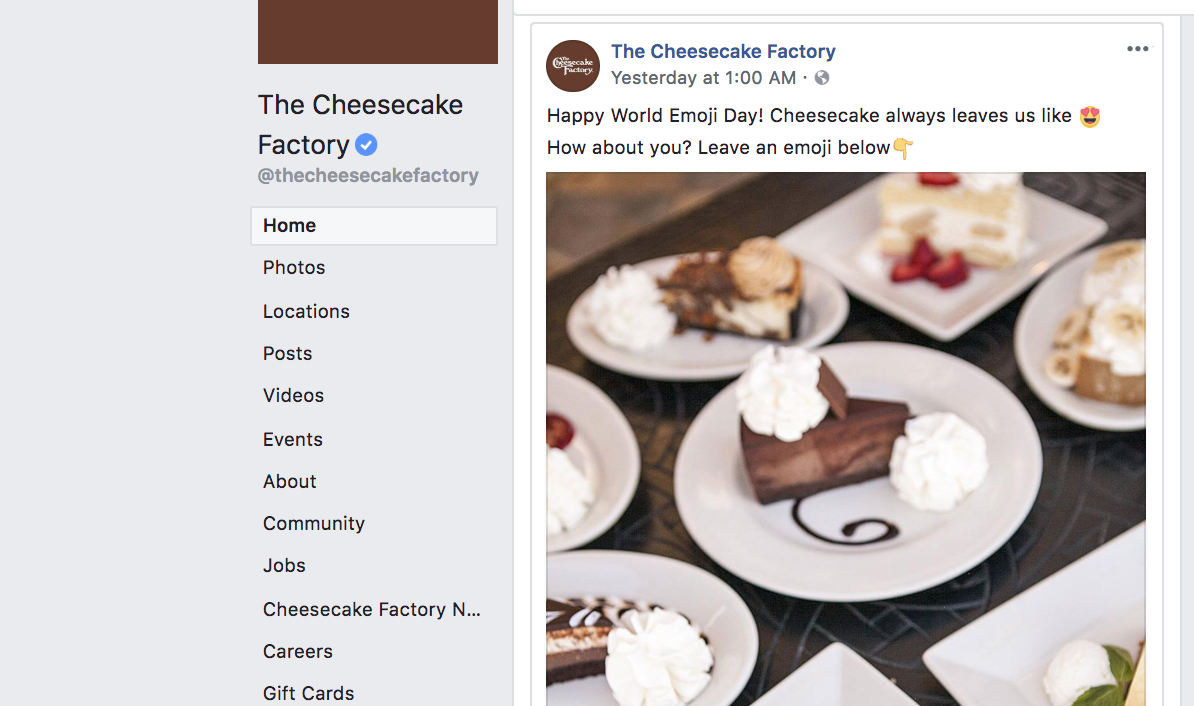The image size is (1194, 706).
Task: Open the truncated Cheesecake Factory N... item
Action: [372, 609]
